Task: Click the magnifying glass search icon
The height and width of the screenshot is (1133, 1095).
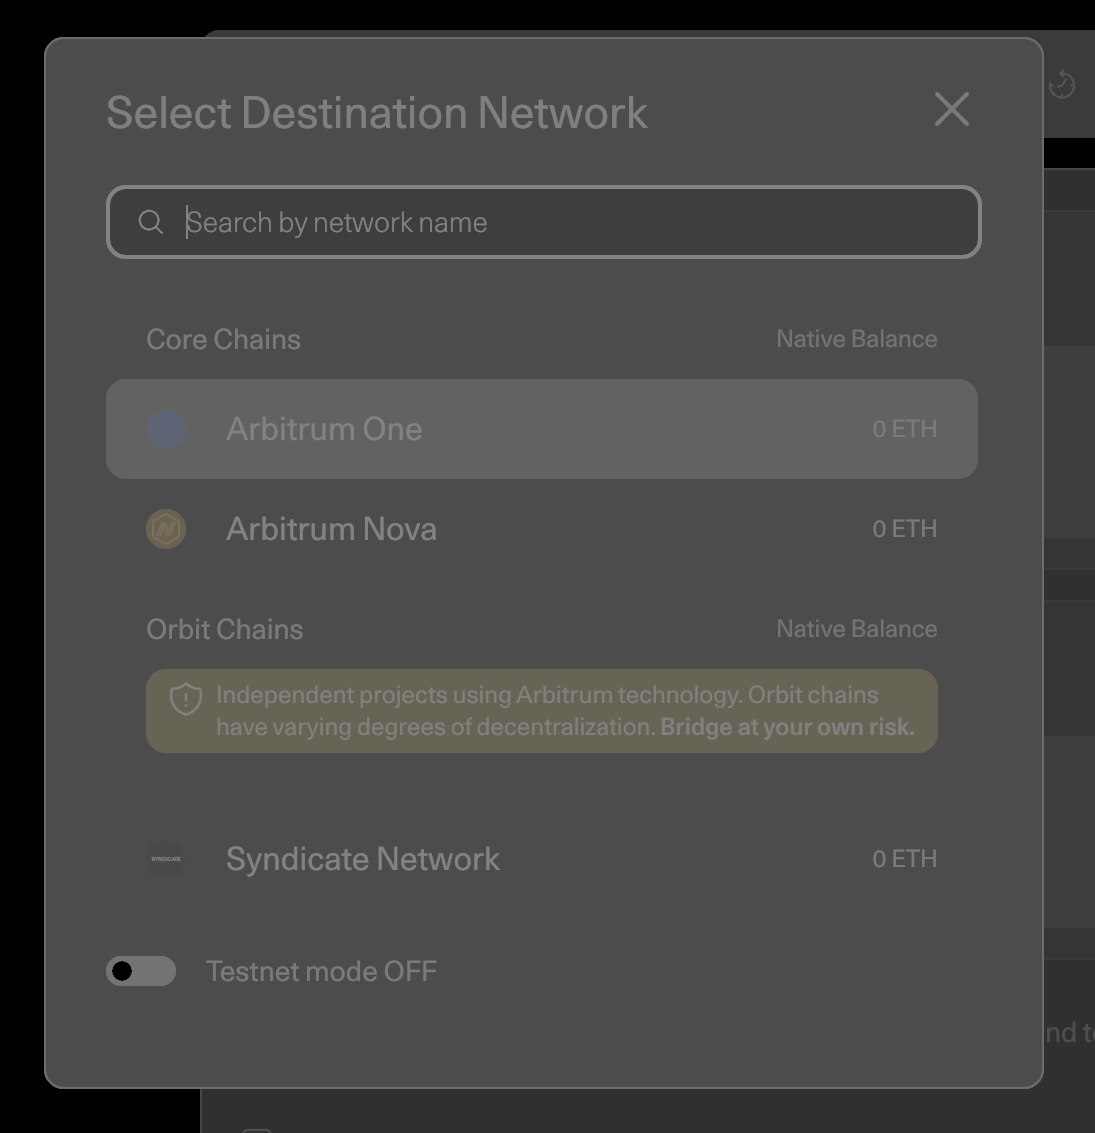Action: [x=151, y=222]
